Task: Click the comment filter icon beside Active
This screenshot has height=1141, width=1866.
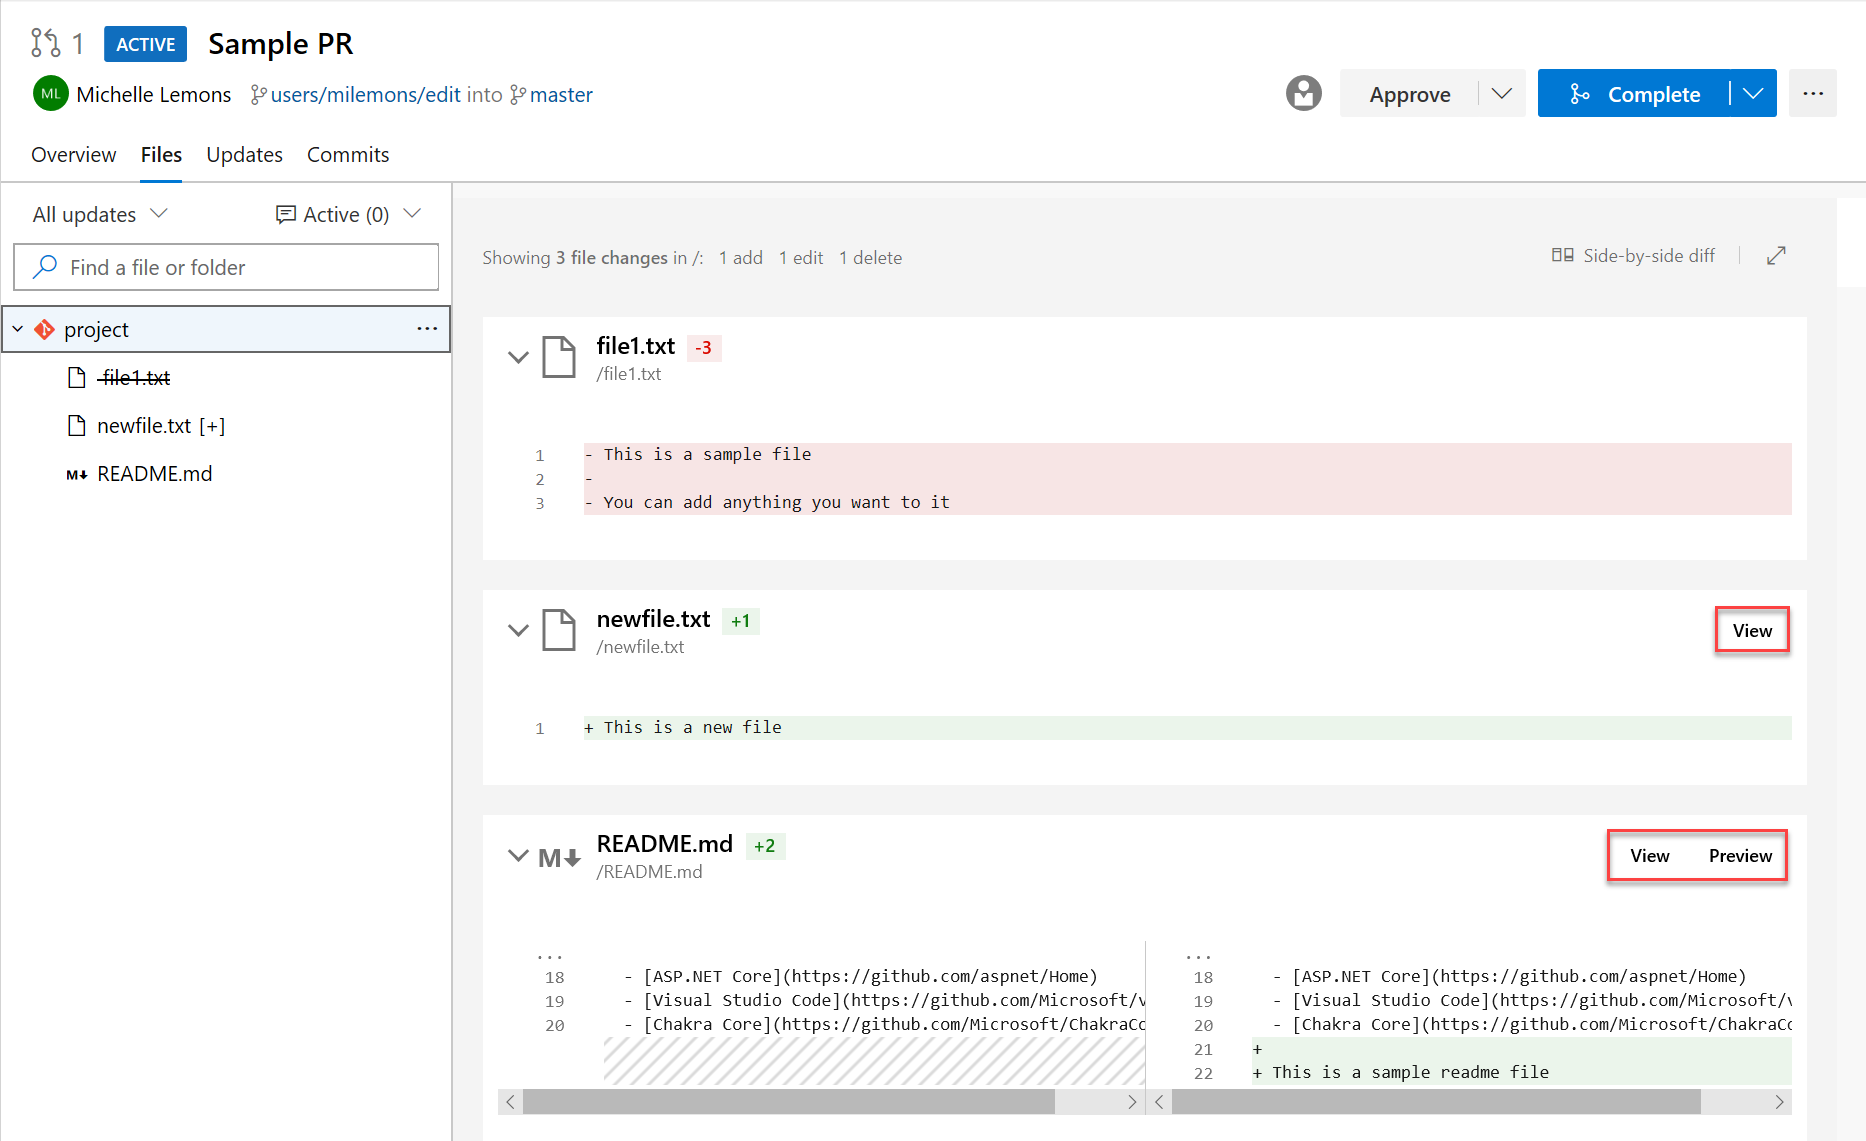Action: (287, 213)
